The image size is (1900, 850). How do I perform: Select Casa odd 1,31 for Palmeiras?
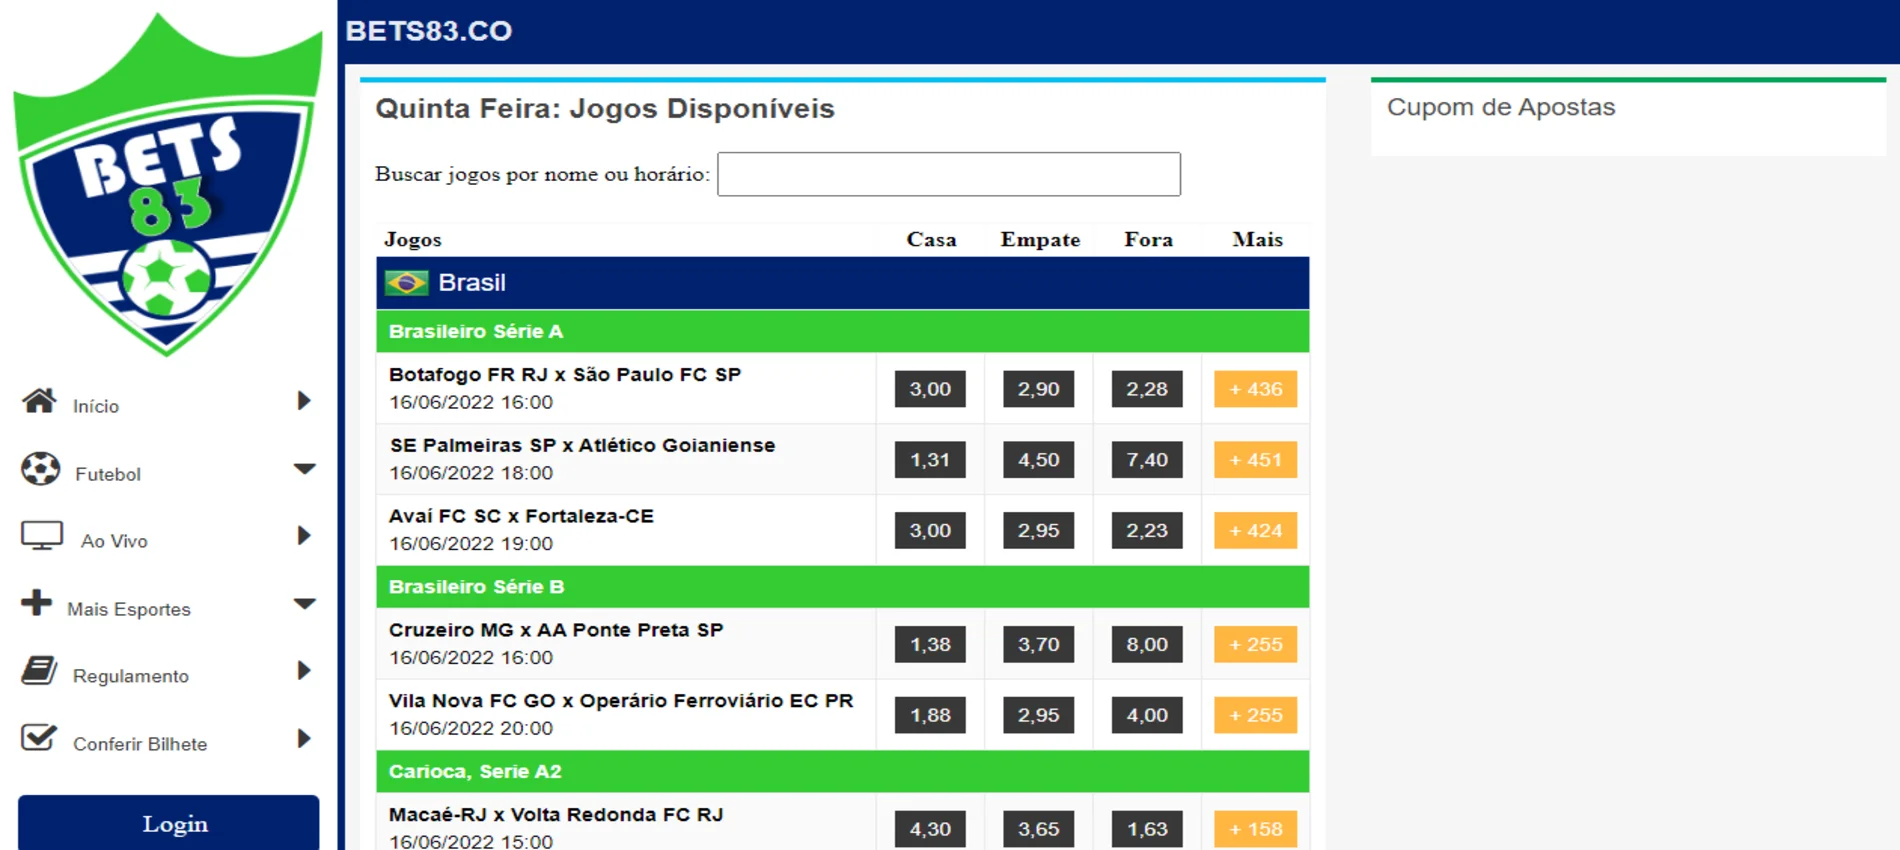click(930, 460)
